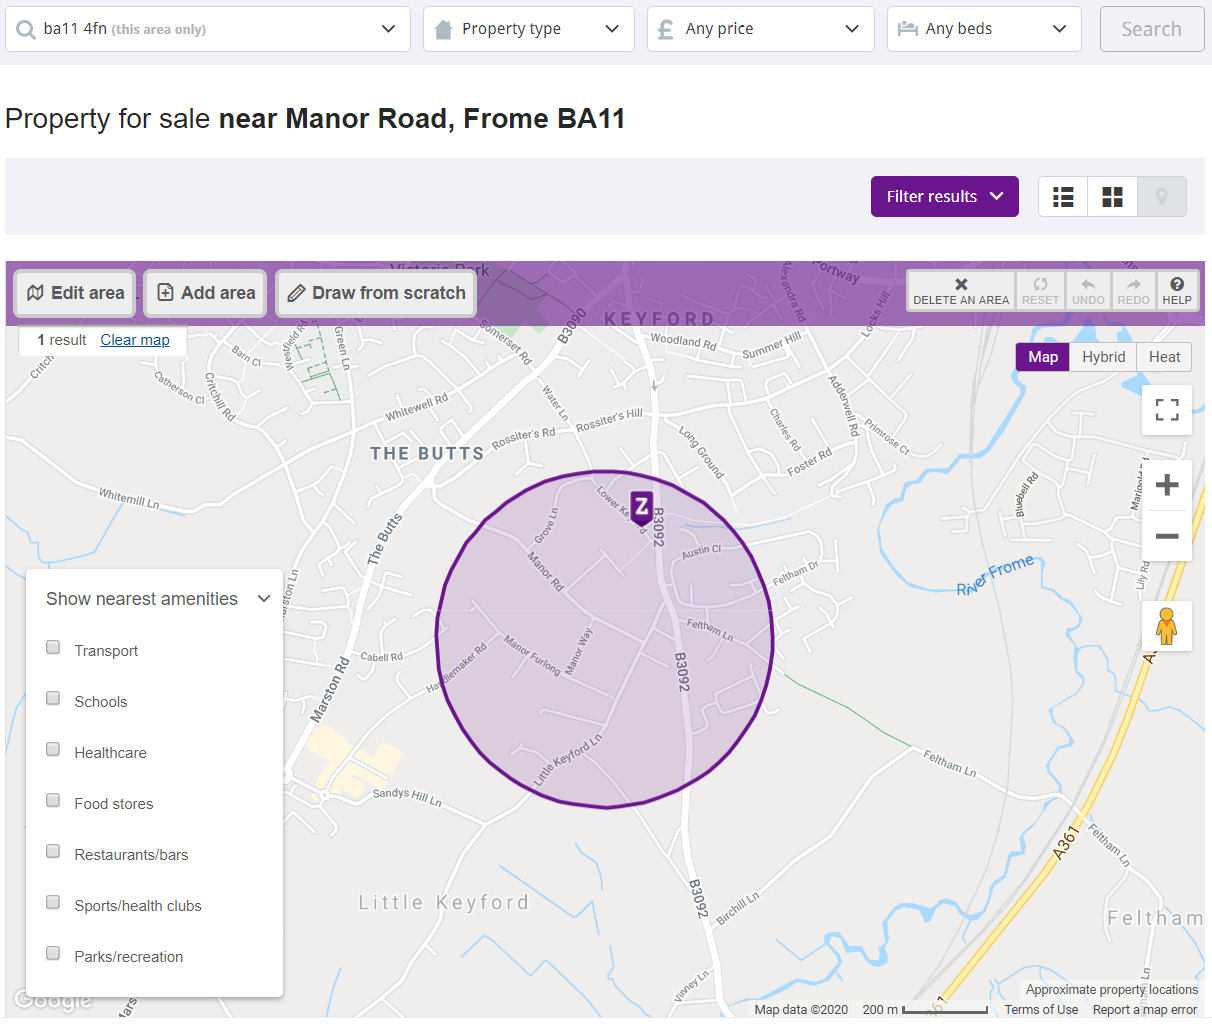Reset the drawn area

click(x=1040, y=291)
